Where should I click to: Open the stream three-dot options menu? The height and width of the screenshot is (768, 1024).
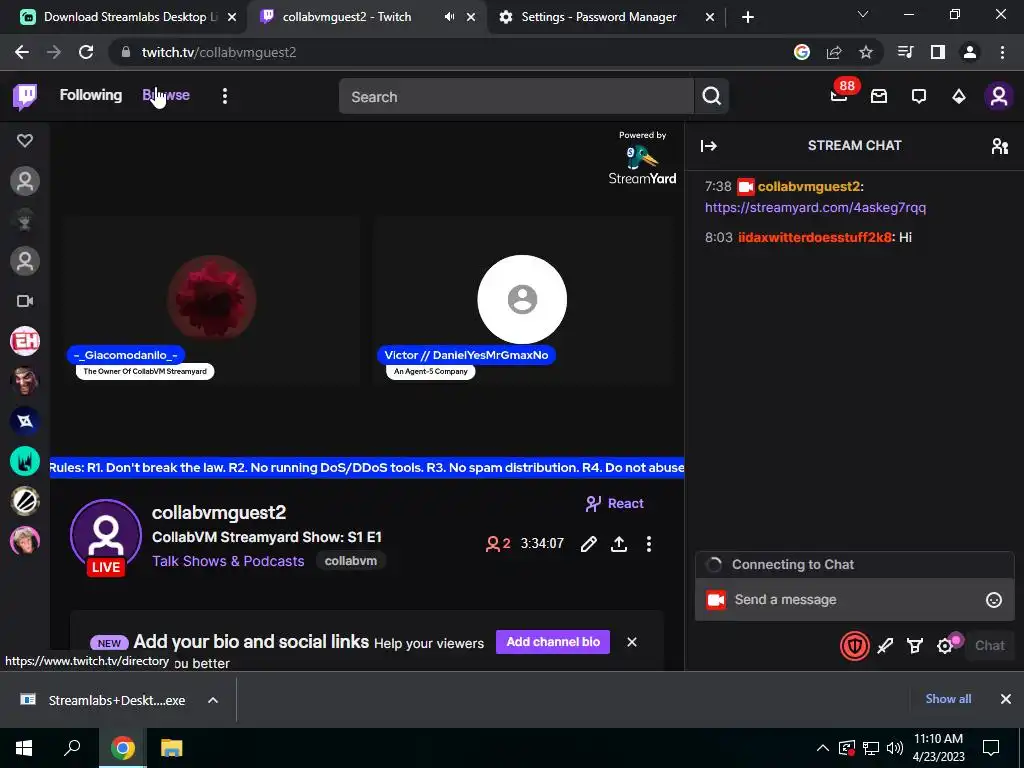point(648,544)
